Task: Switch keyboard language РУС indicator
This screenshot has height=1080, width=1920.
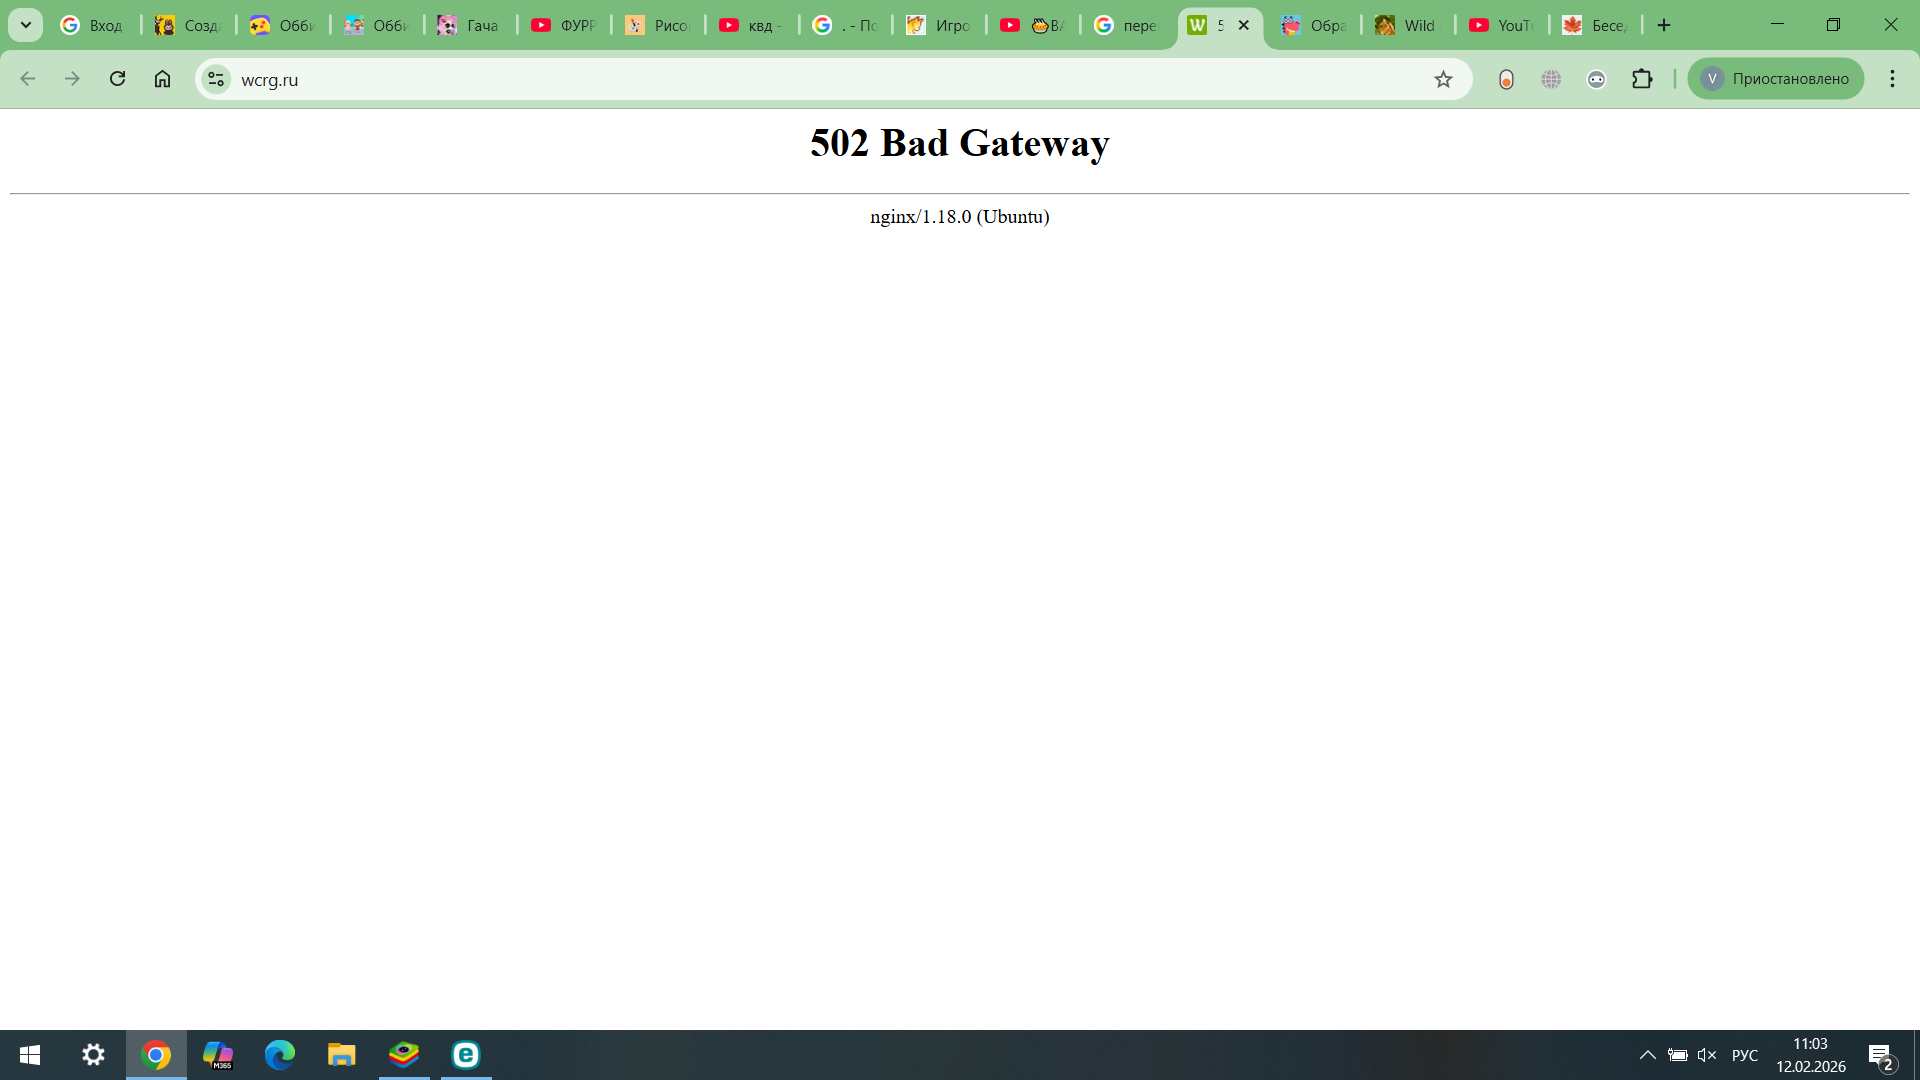Action: [1744, 1055]
